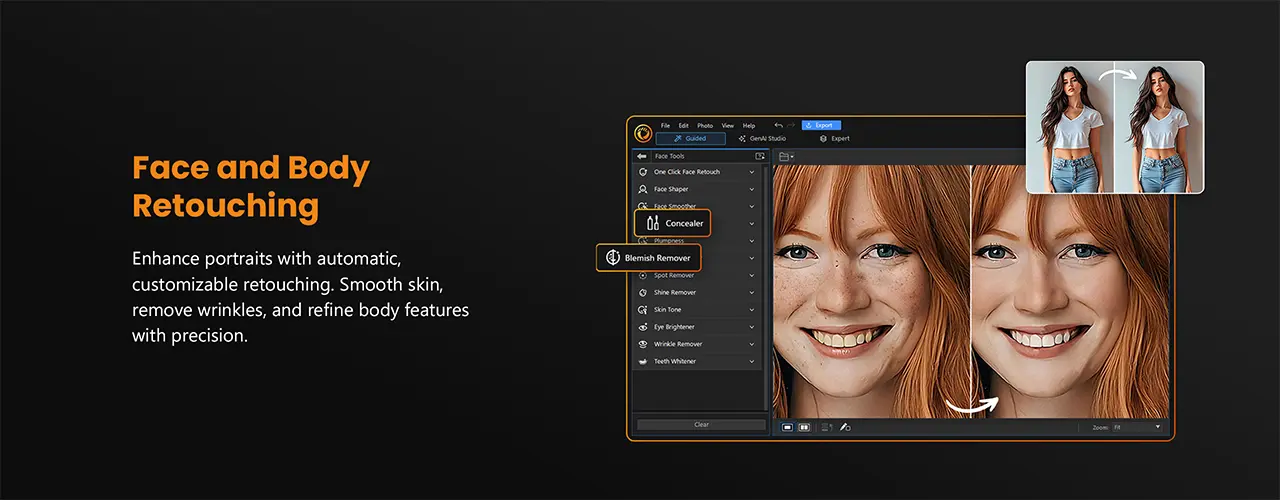Open the Zoom Fit dropdown
The height and width of the screenshot is (500, 1280).
(x=1138, y=427)
